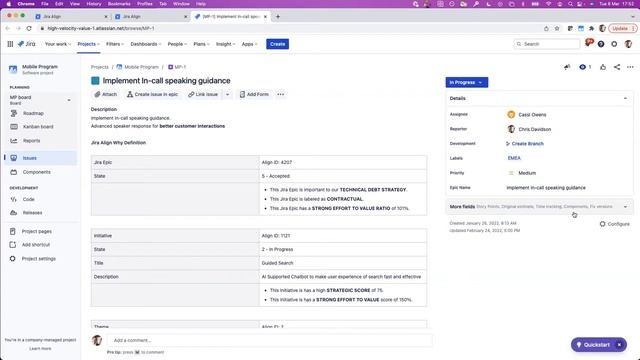Viewport: 640px width, 360px height.
Task: Click the Jira logo
Action: point(27,44)
